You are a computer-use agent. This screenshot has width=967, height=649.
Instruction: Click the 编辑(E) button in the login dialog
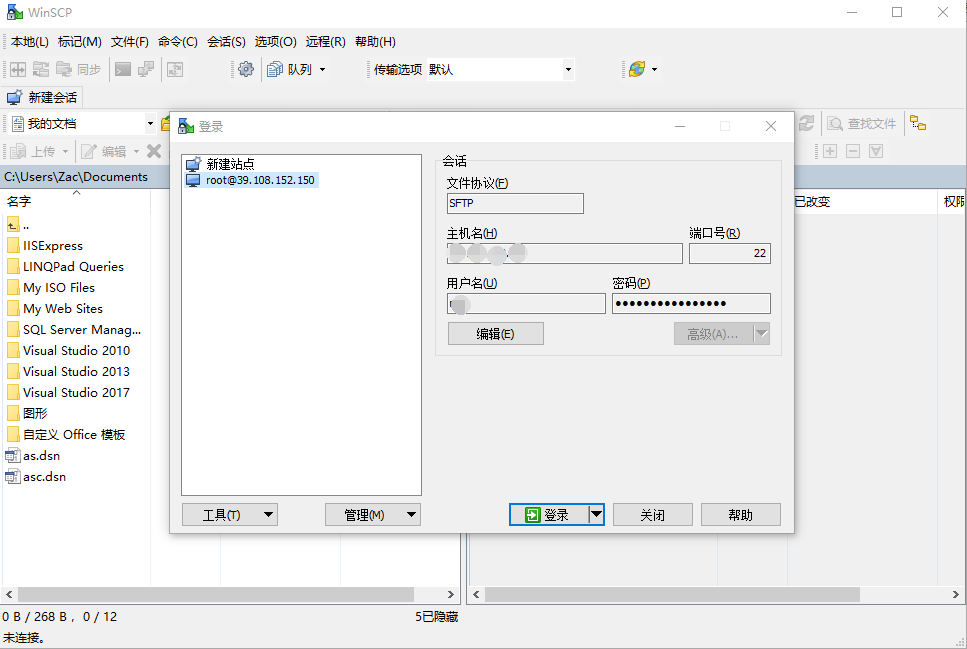click(x=495, y=334)
